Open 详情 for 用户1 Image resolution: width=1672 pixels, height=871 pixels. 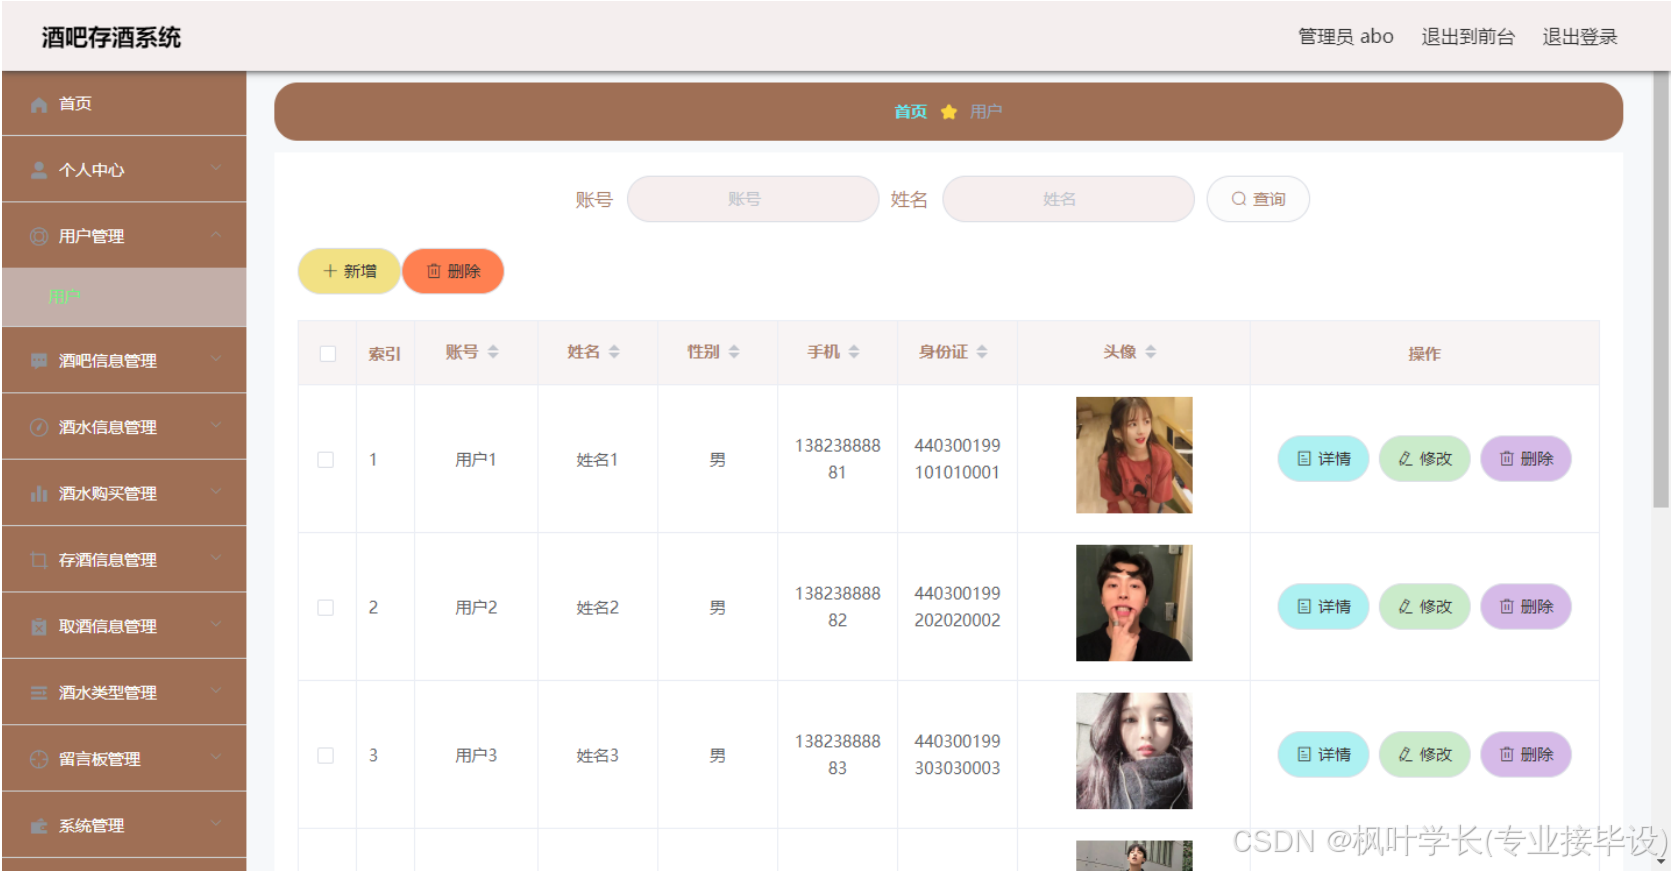coord(1323,459)
